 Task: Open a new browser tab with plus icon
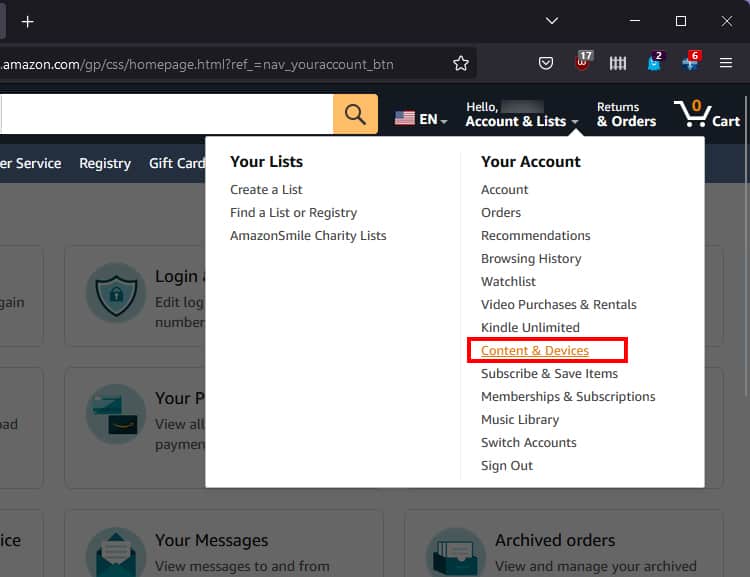point(28,22)
